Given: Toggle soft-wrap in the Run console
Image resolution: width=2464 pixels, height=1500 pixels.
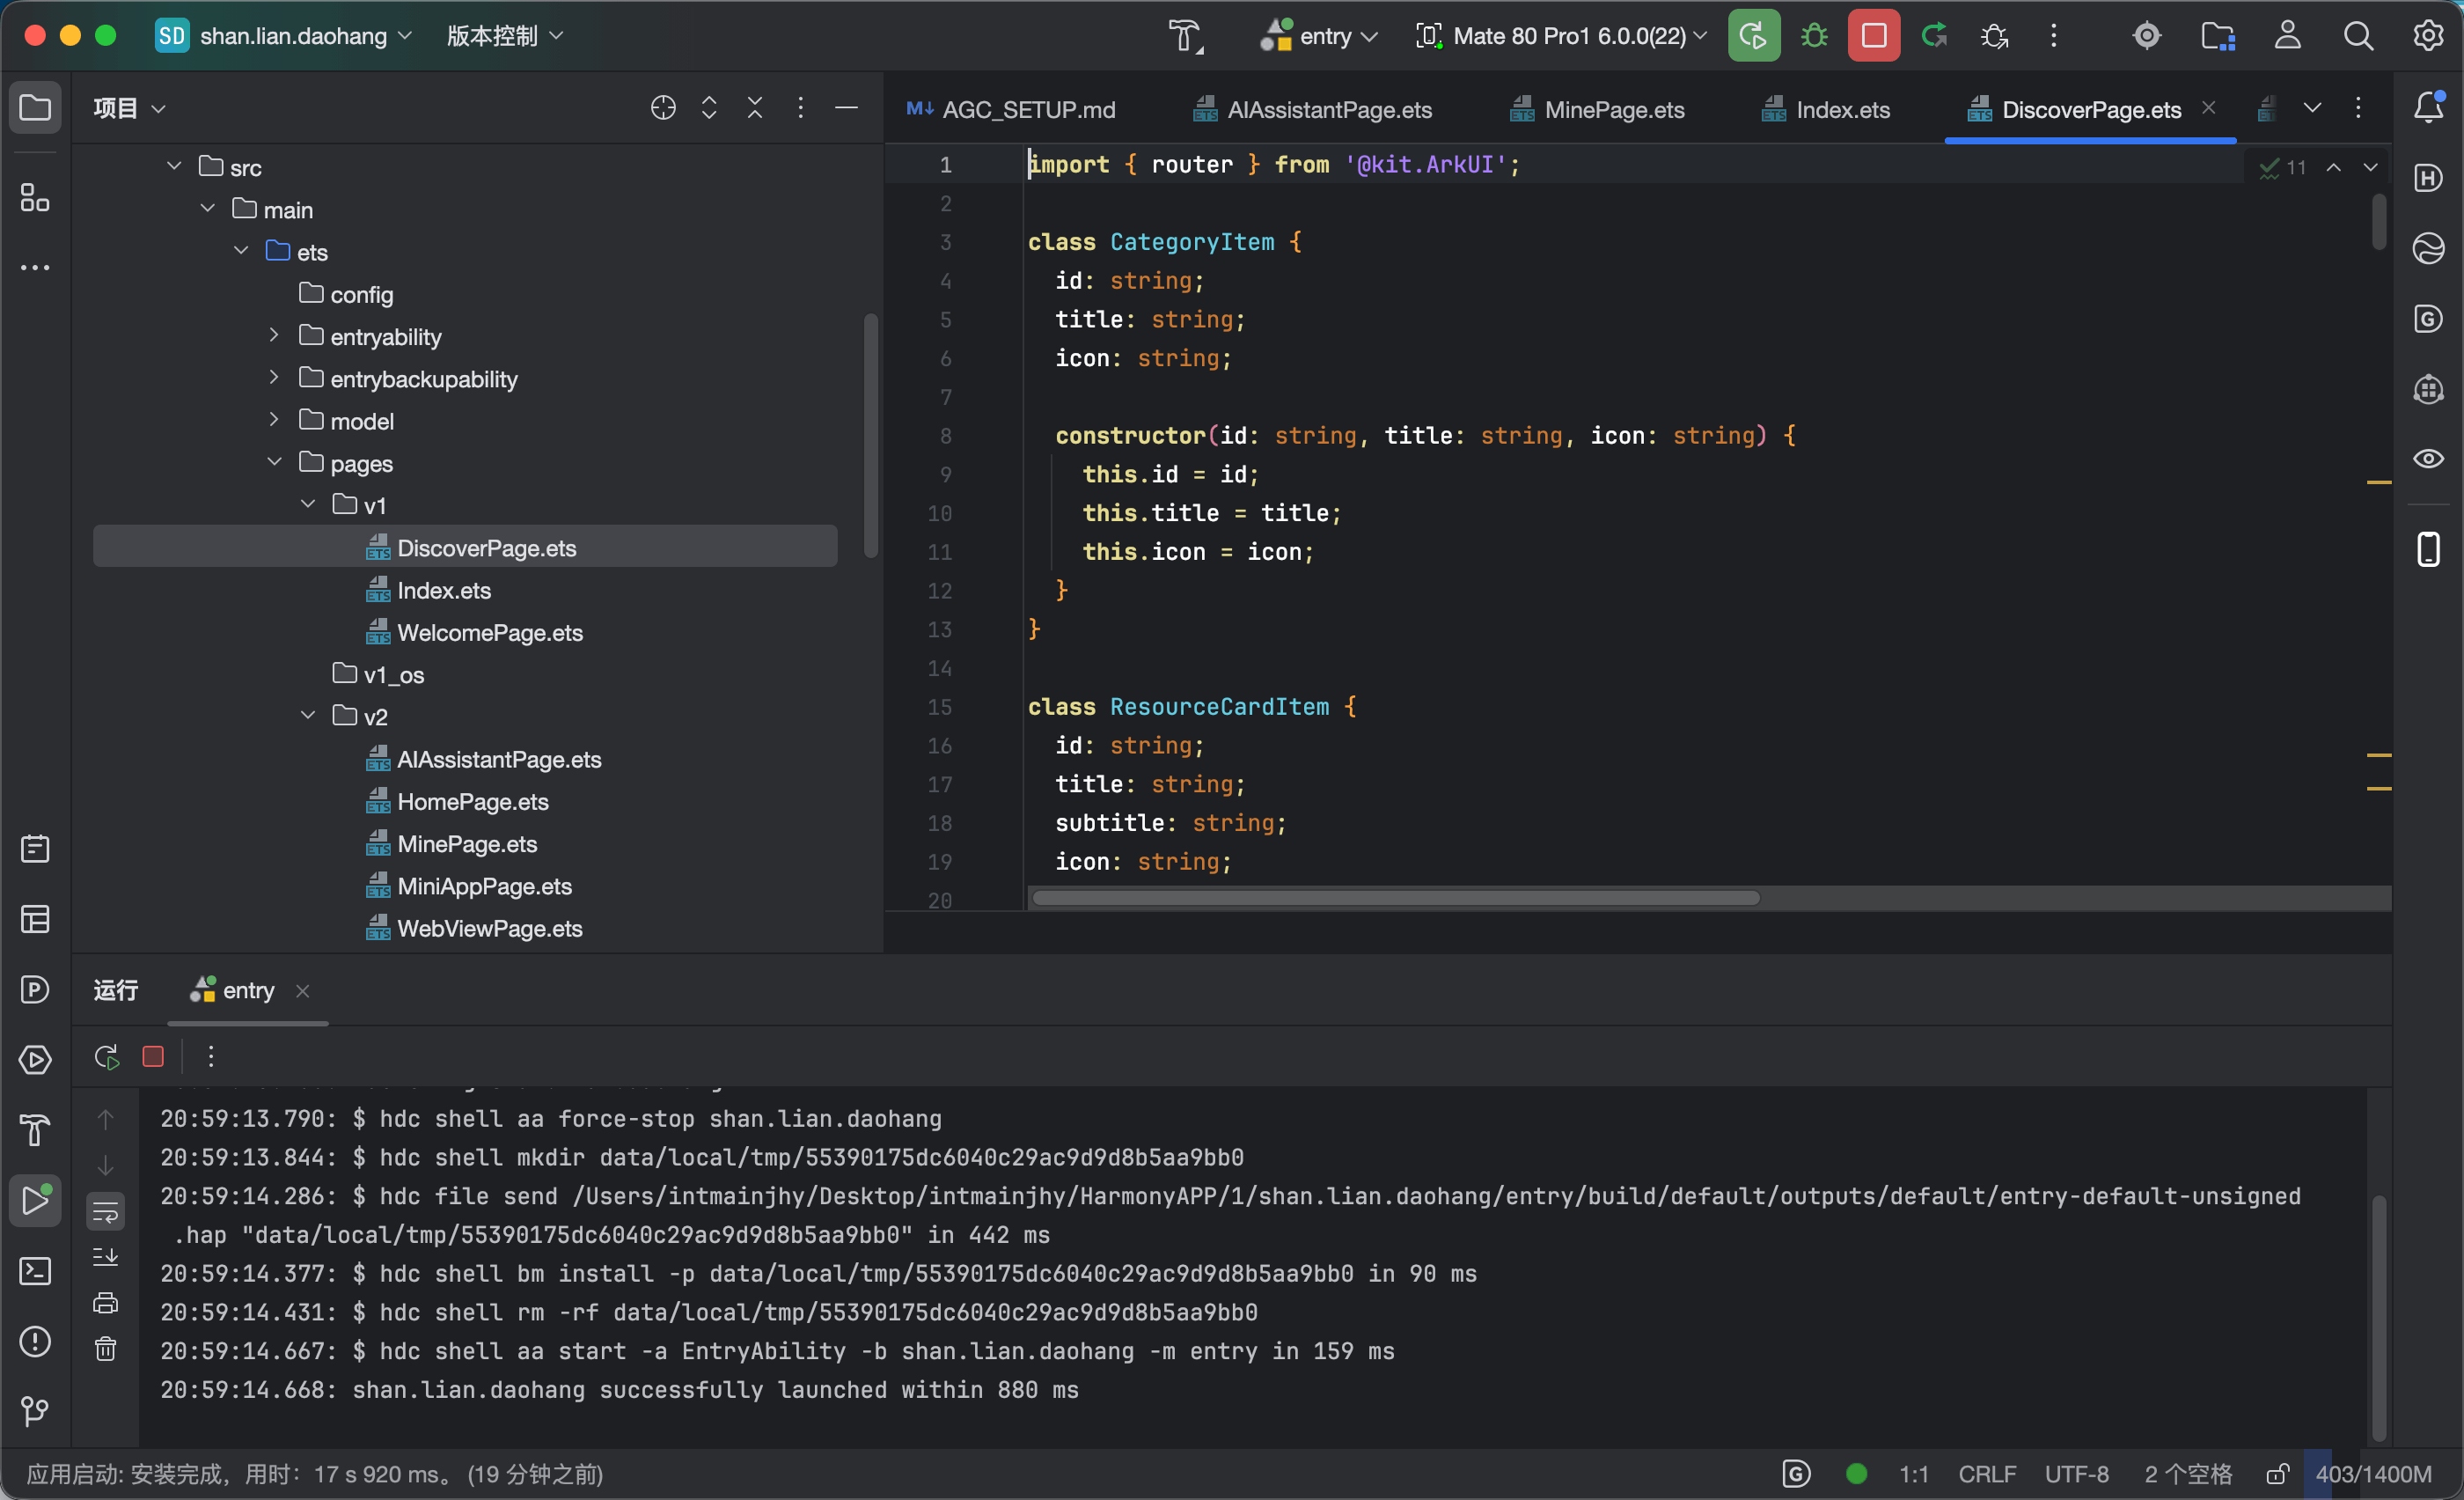Looking at the screenshot, I should tap(105, 1212).
